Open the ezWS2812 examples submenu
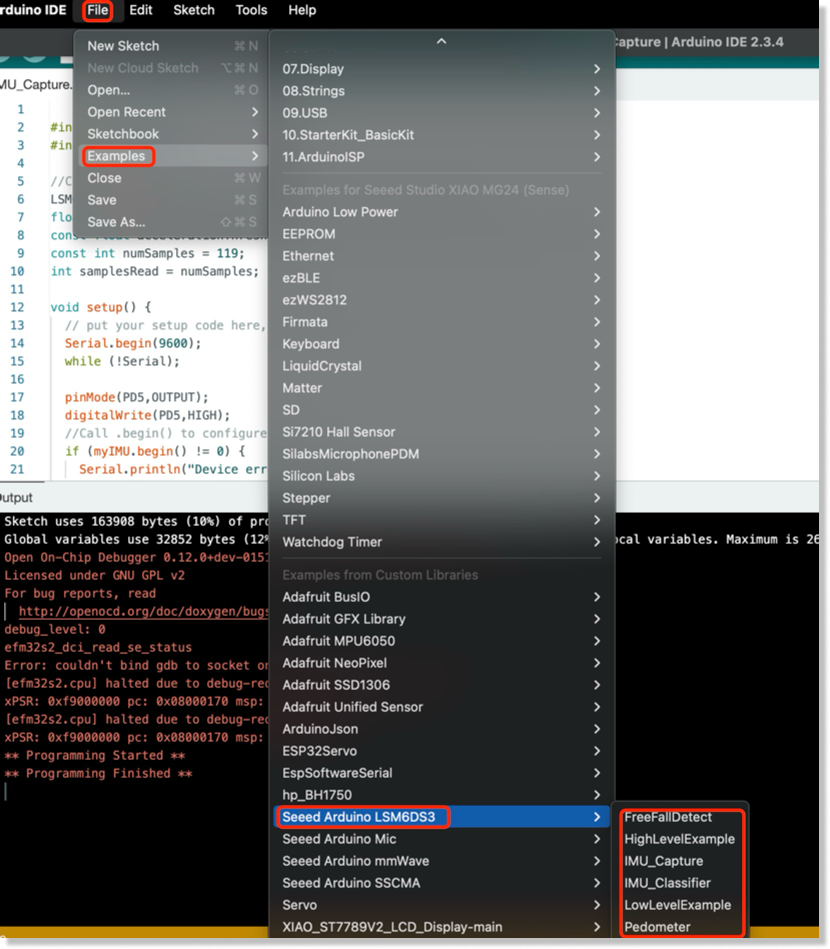This screenshot has width=830, height=949. [441, 300]
